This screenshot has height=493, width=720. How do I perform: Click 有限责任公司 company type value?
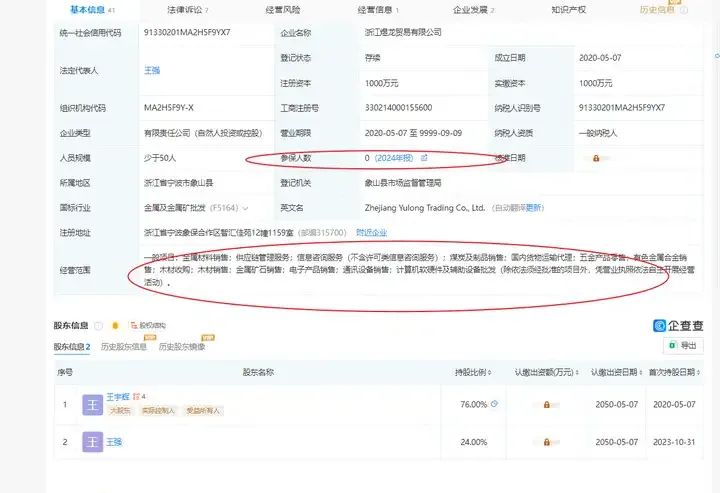[x=203, y=133]
